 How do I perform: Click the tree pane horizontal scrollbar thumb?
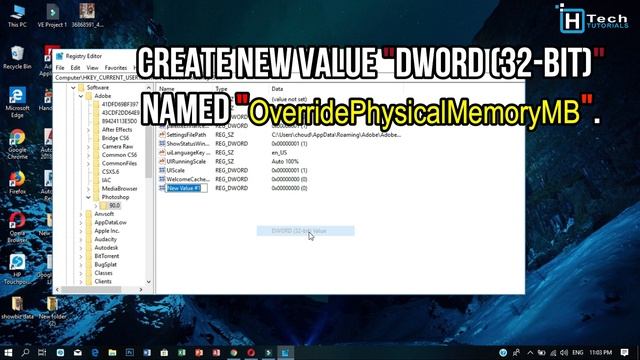point(91,289)
